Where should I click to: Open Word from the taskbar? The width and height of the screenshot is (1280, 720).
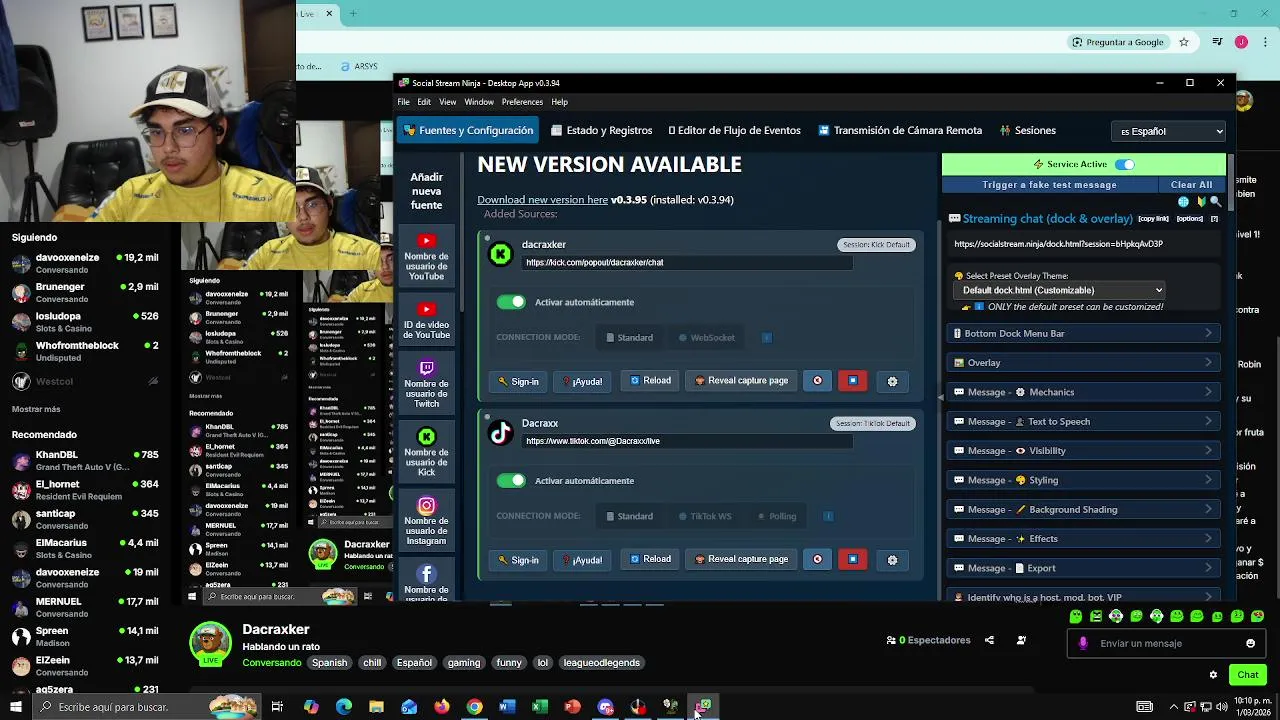point(507,707)
